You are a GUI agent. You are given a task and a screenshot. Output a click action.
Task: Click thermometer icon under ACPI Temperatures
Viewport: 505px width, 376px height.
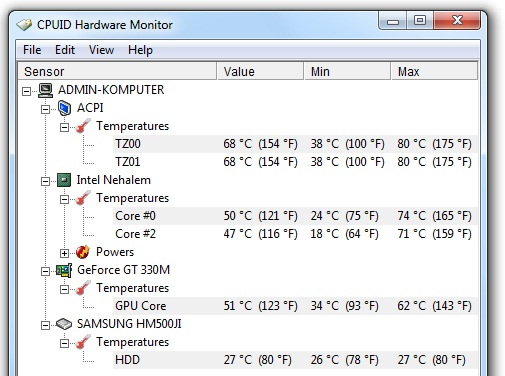tap(83, 126)
